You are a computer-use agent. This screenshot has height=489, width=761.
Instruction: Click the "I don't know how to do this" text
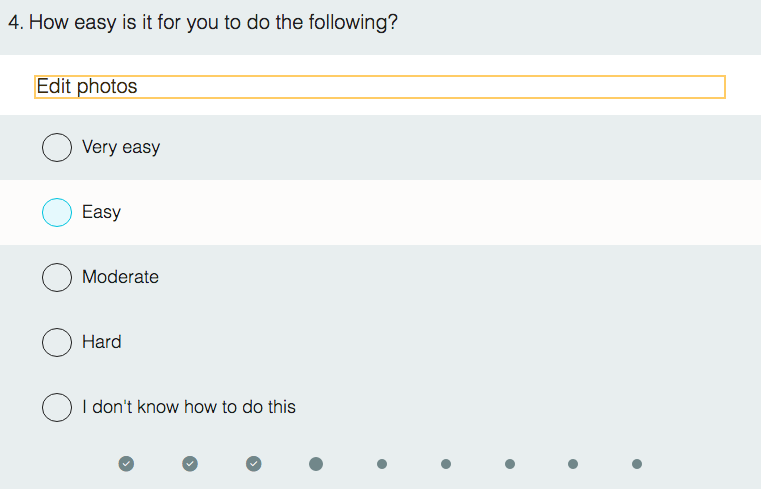point(189,407)
